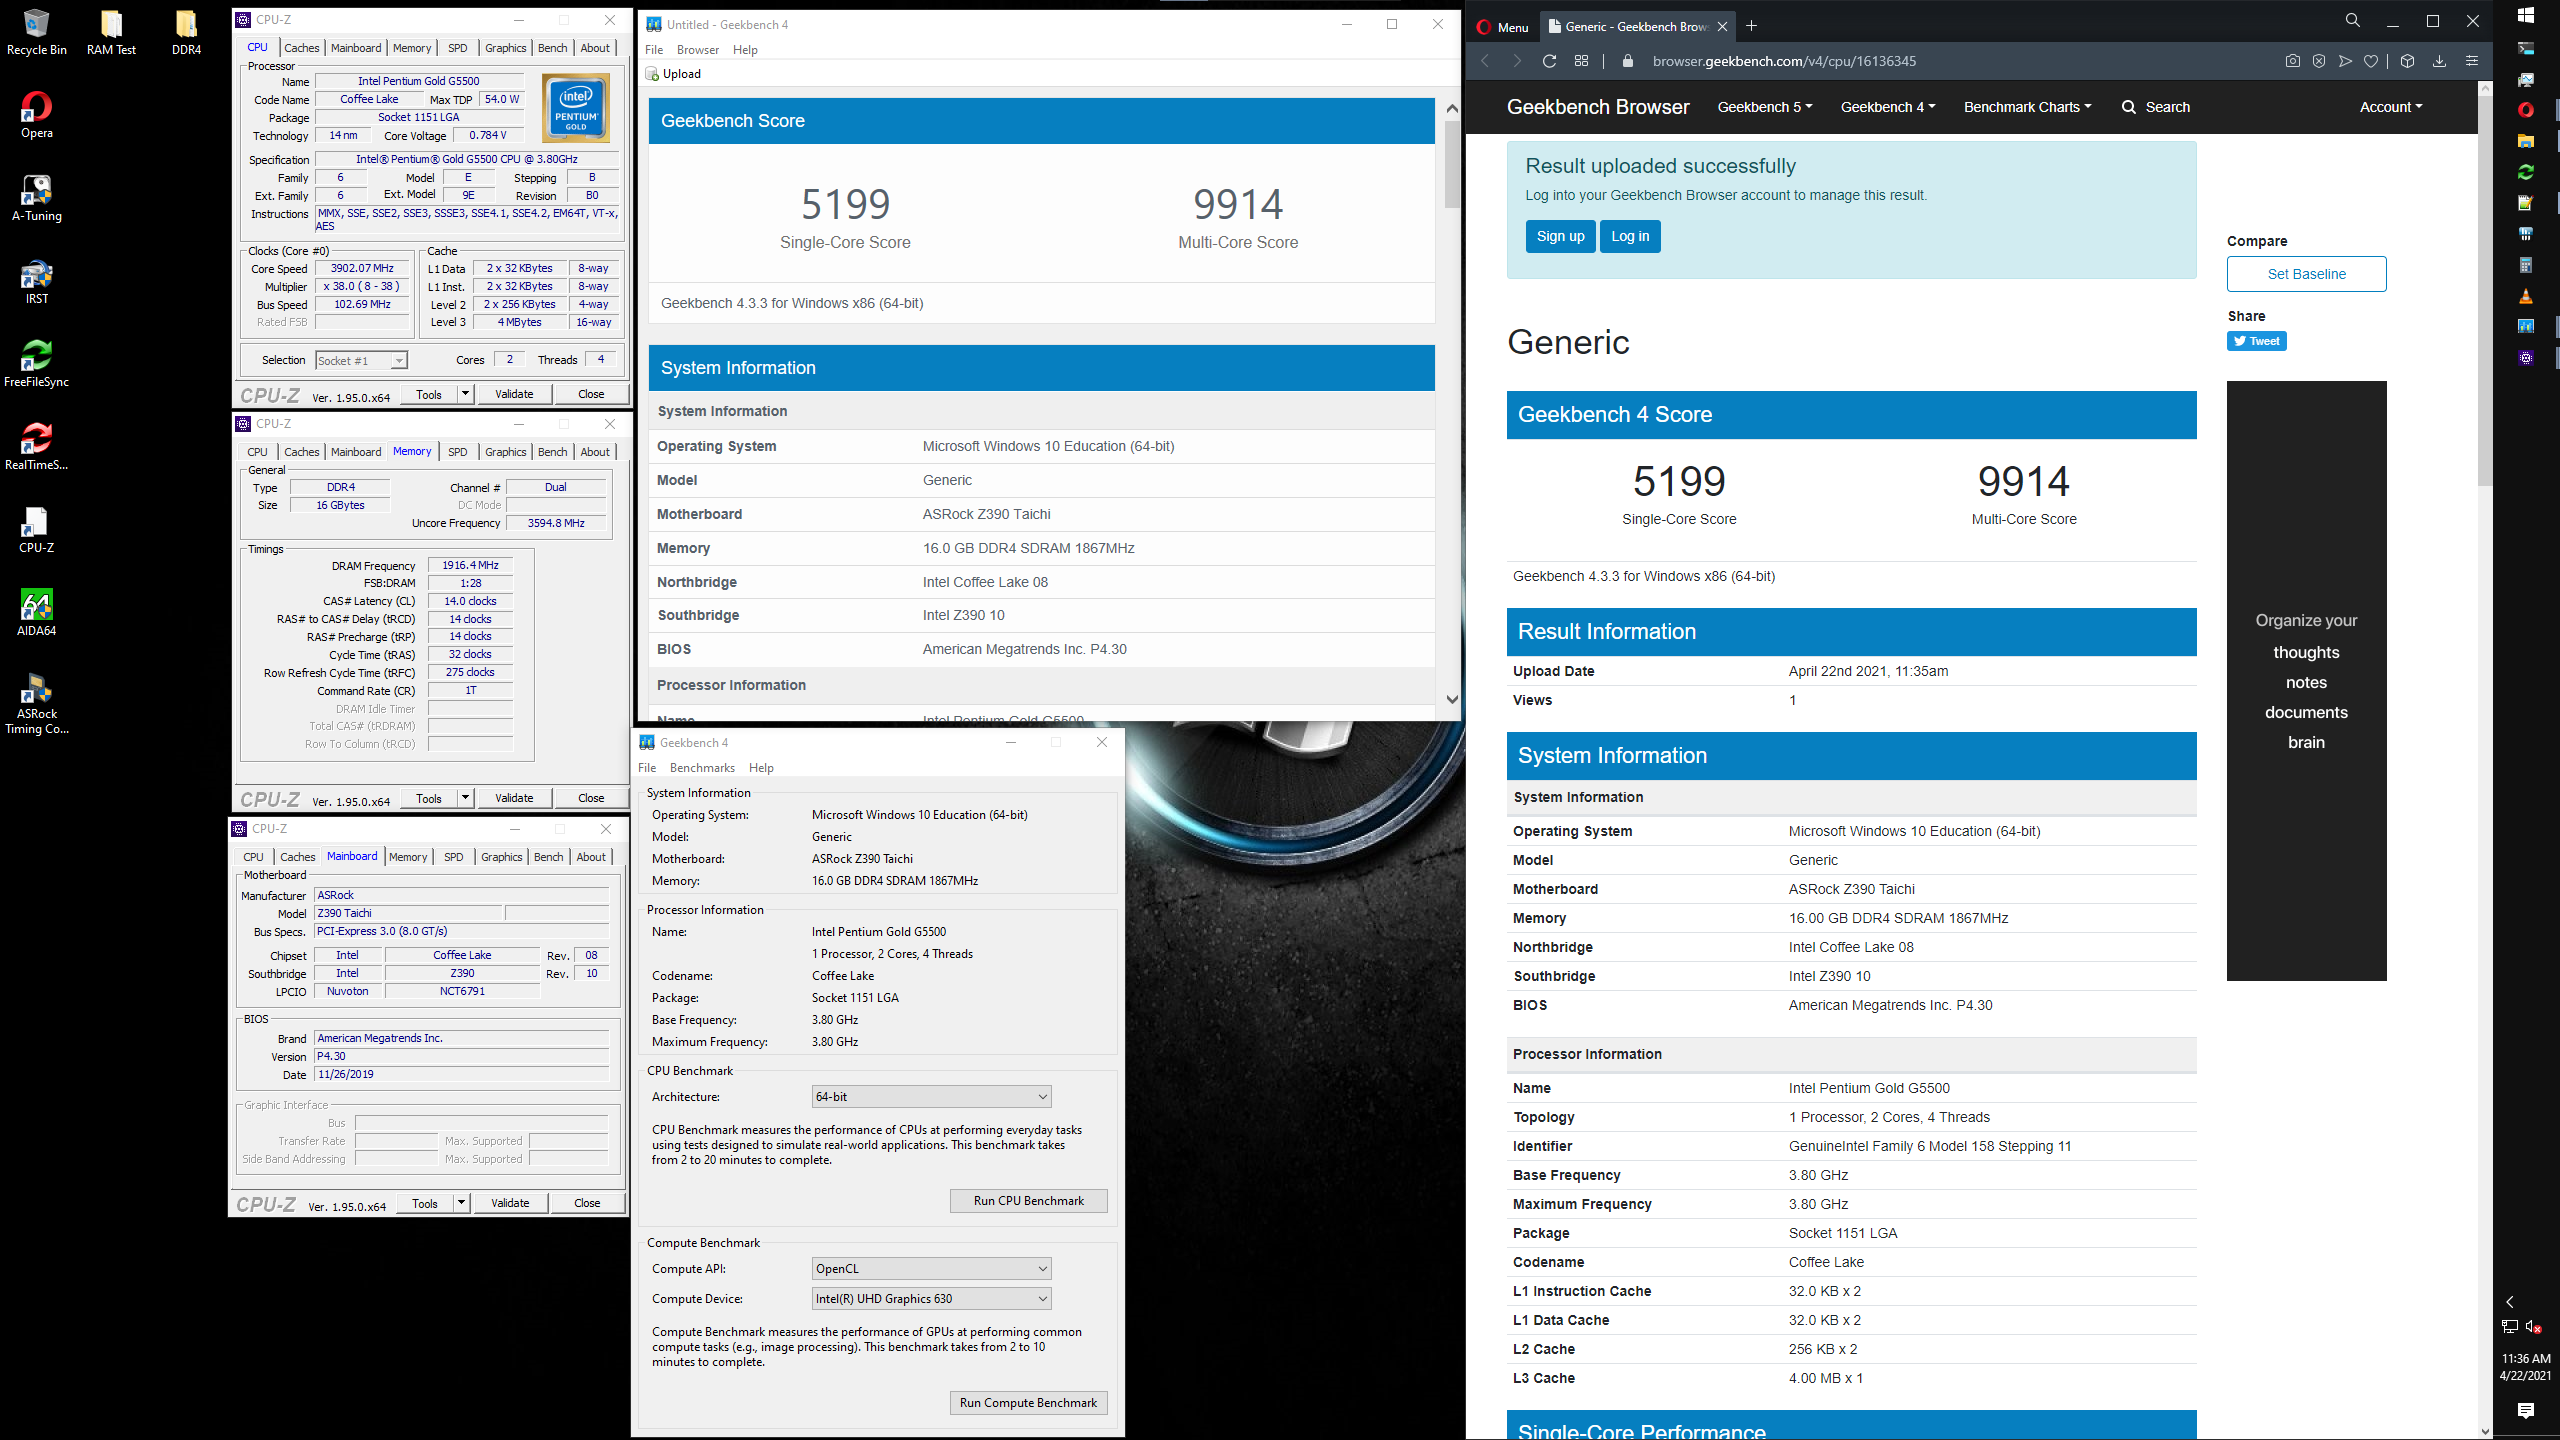Open the Benchmarks menu in the Geekbench 4 window
2560x1440 pixels.
coord(702,768)
